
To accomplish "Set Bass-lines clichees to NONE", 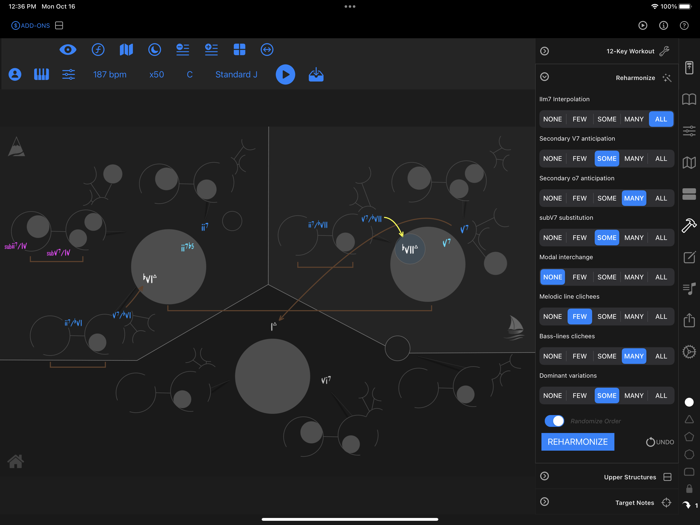I will pos(552,356).
